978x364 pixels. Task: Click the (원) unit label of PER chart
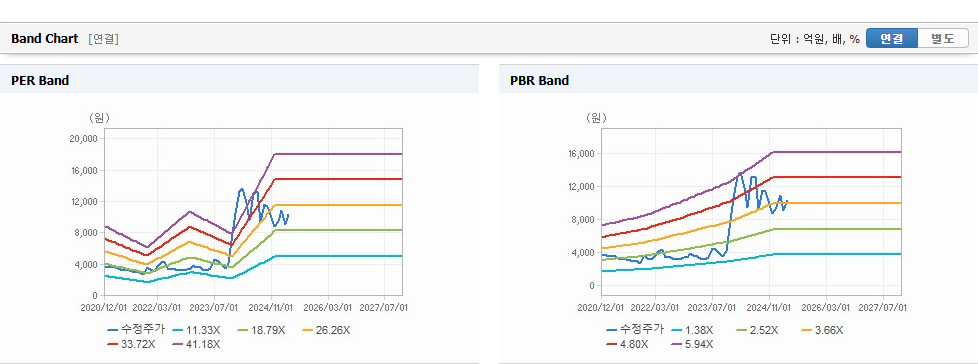coord(99,118)
